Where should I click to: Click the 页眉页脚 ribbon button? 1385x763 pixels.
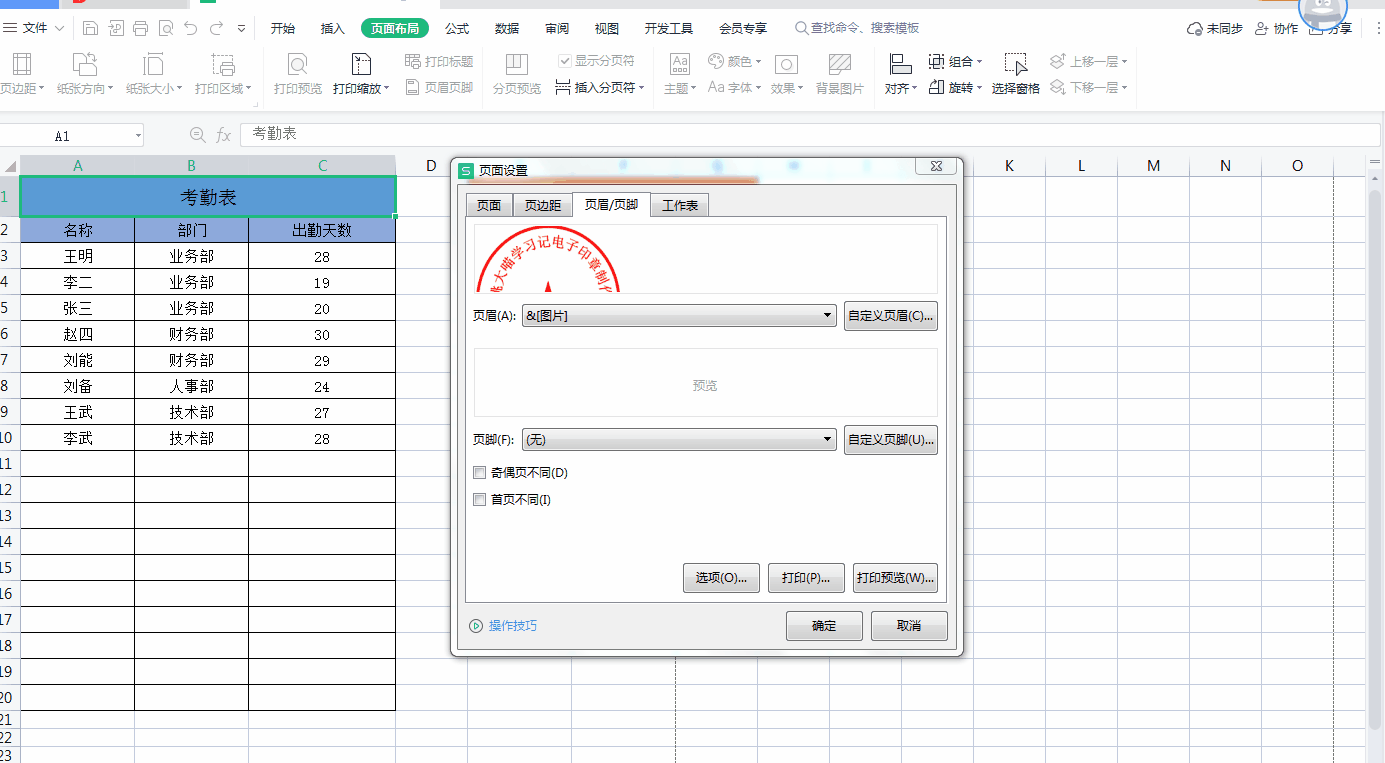click(439, 88)
